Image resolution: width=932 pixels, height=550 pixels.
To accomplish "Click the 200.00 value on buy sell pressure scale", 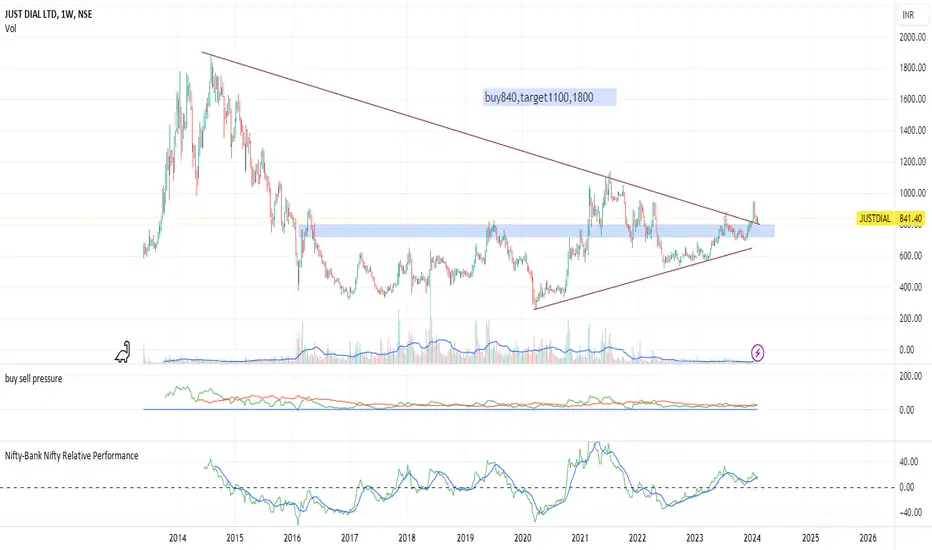I will [x=911, y=376].
